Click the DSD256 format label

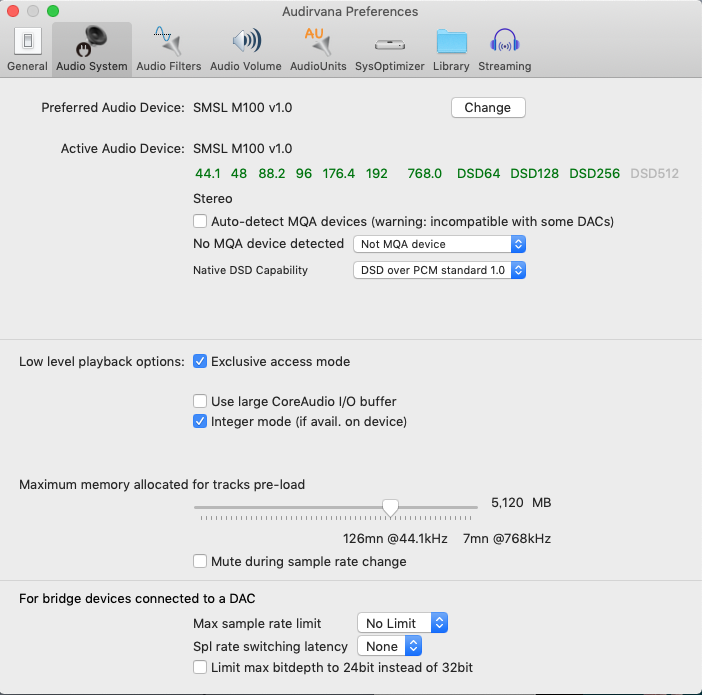coord(595,173)
